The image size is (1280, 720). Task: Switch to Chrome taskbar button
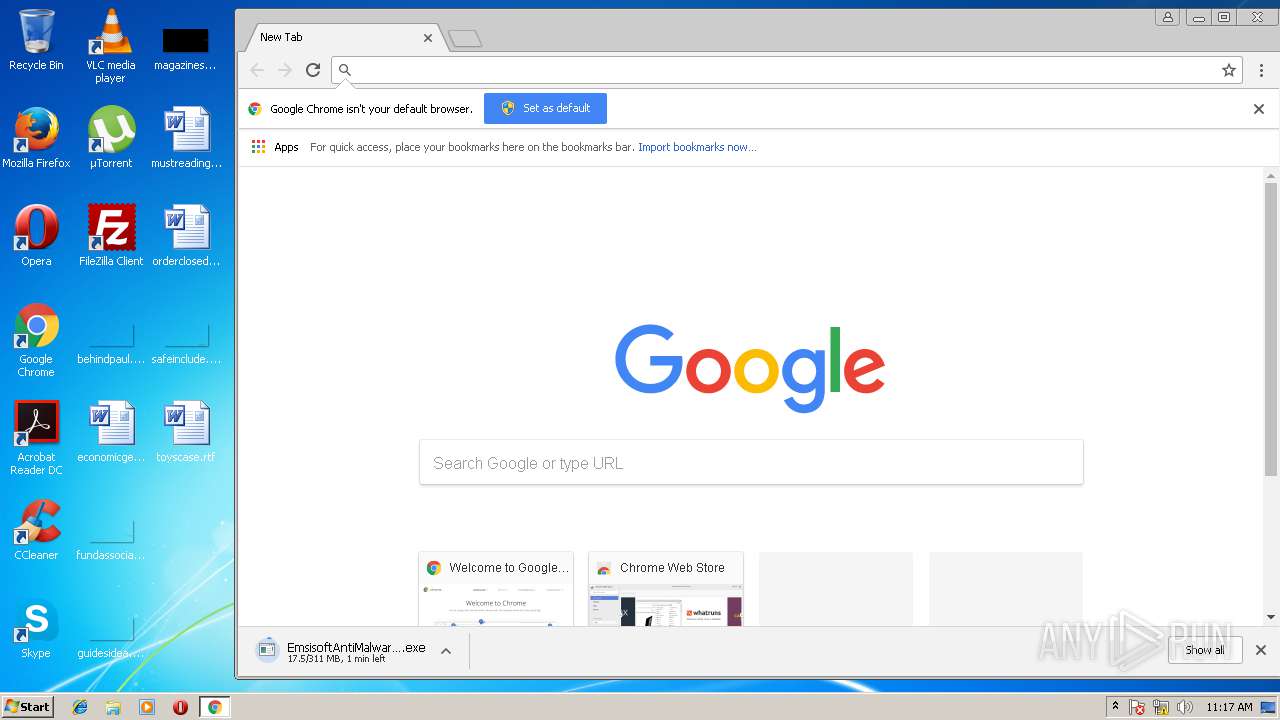[214, 707]
